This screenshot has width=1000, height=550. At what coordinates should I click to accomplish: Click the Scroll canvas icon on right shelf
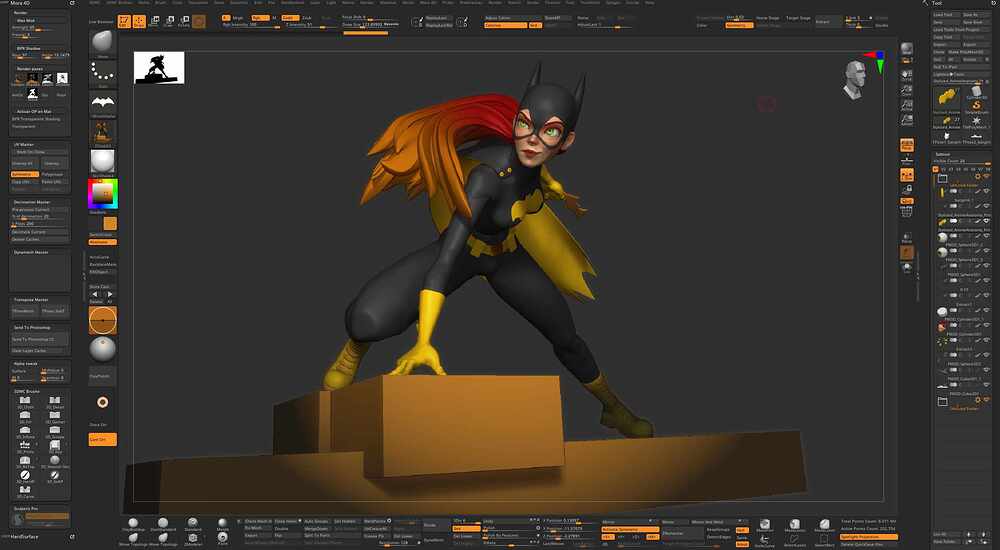coord(906,75)
